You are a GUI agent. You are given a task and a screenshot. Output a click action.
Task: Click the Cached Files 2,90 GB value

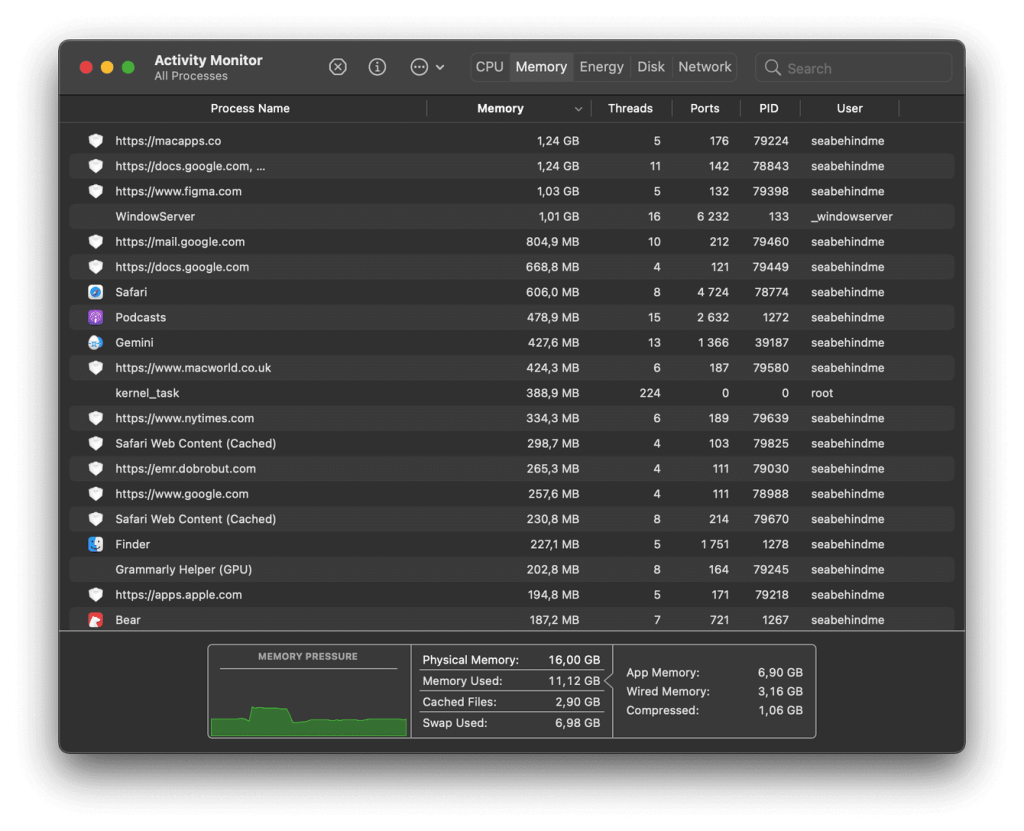[577, 702]
